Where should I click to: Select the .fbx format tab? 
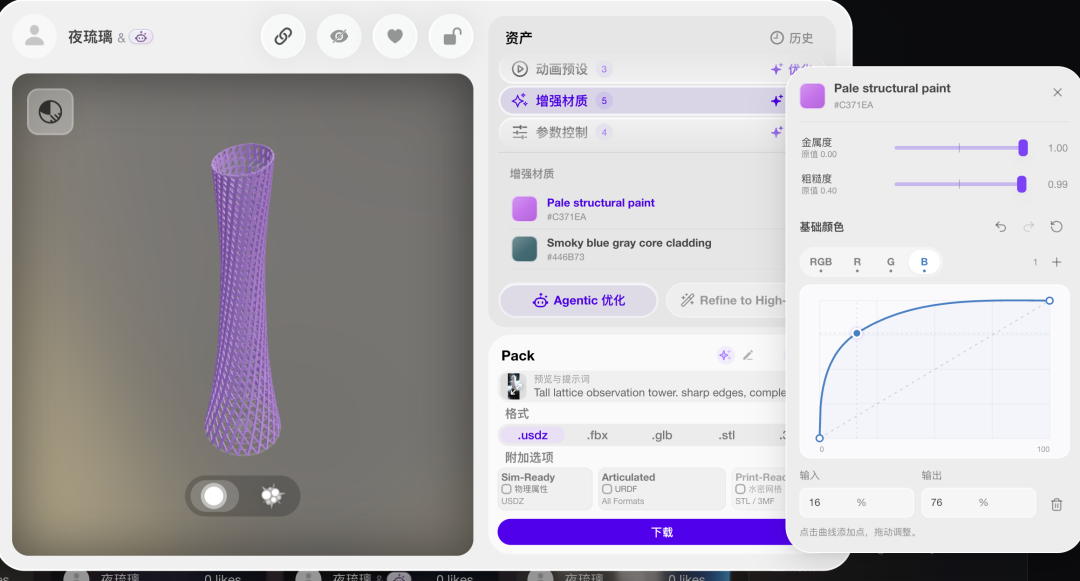(x=597, y=435)
